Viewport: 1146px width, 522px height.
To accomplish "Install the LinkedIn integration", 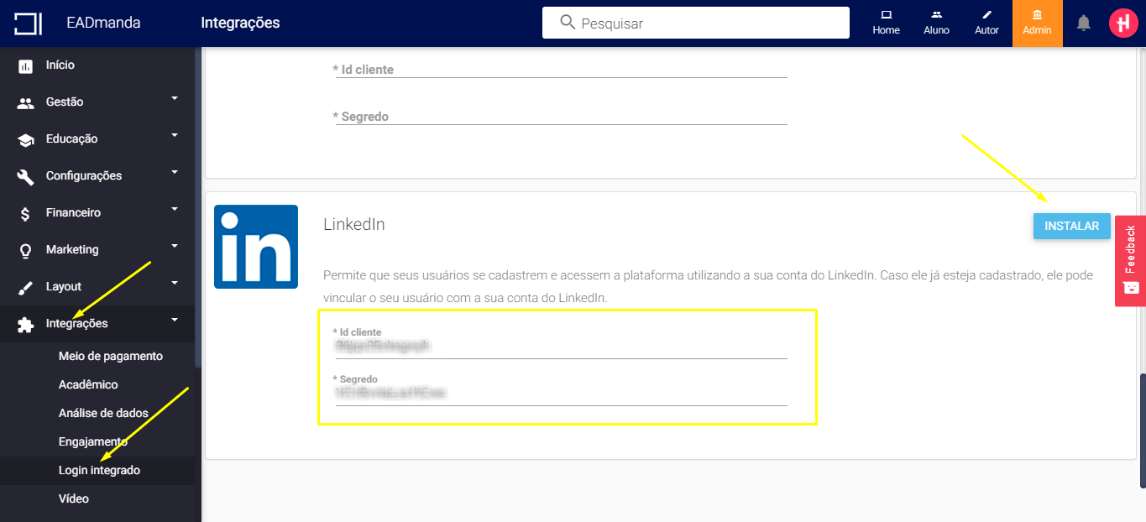I will pos(1071,226).
